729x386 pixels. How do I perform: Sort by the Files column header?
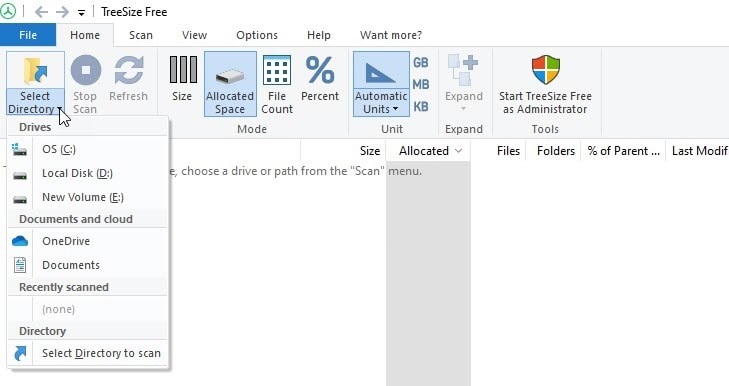click(498, 151)
